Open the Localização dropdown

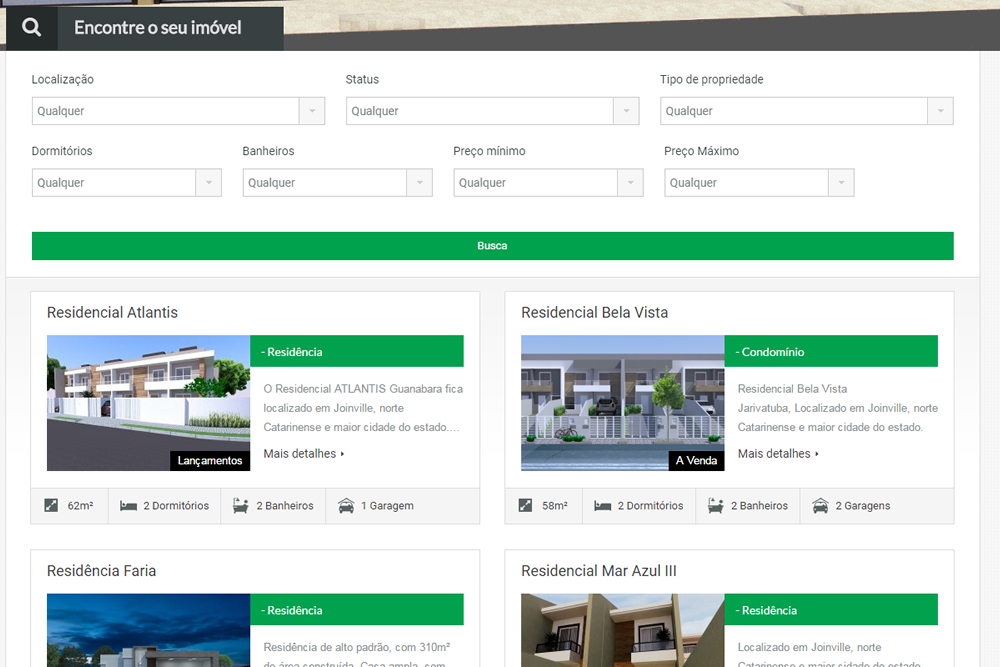point(179,111)
